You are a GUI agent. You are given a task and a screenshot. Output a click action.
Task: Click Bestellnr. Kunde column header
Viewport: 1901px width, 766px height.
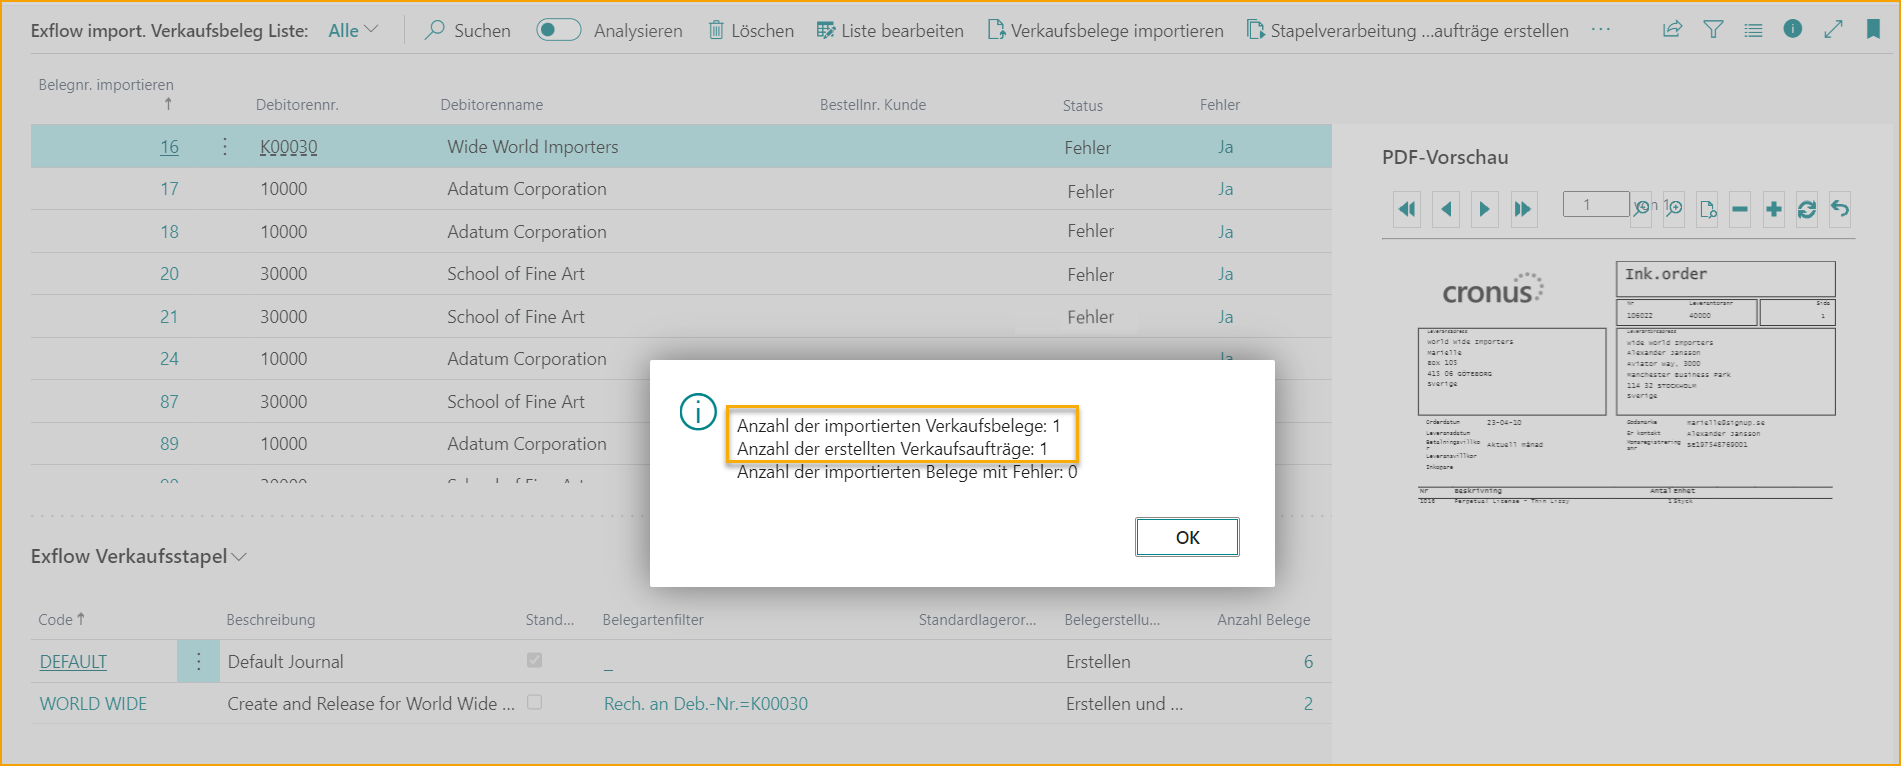tap(872, 105)
